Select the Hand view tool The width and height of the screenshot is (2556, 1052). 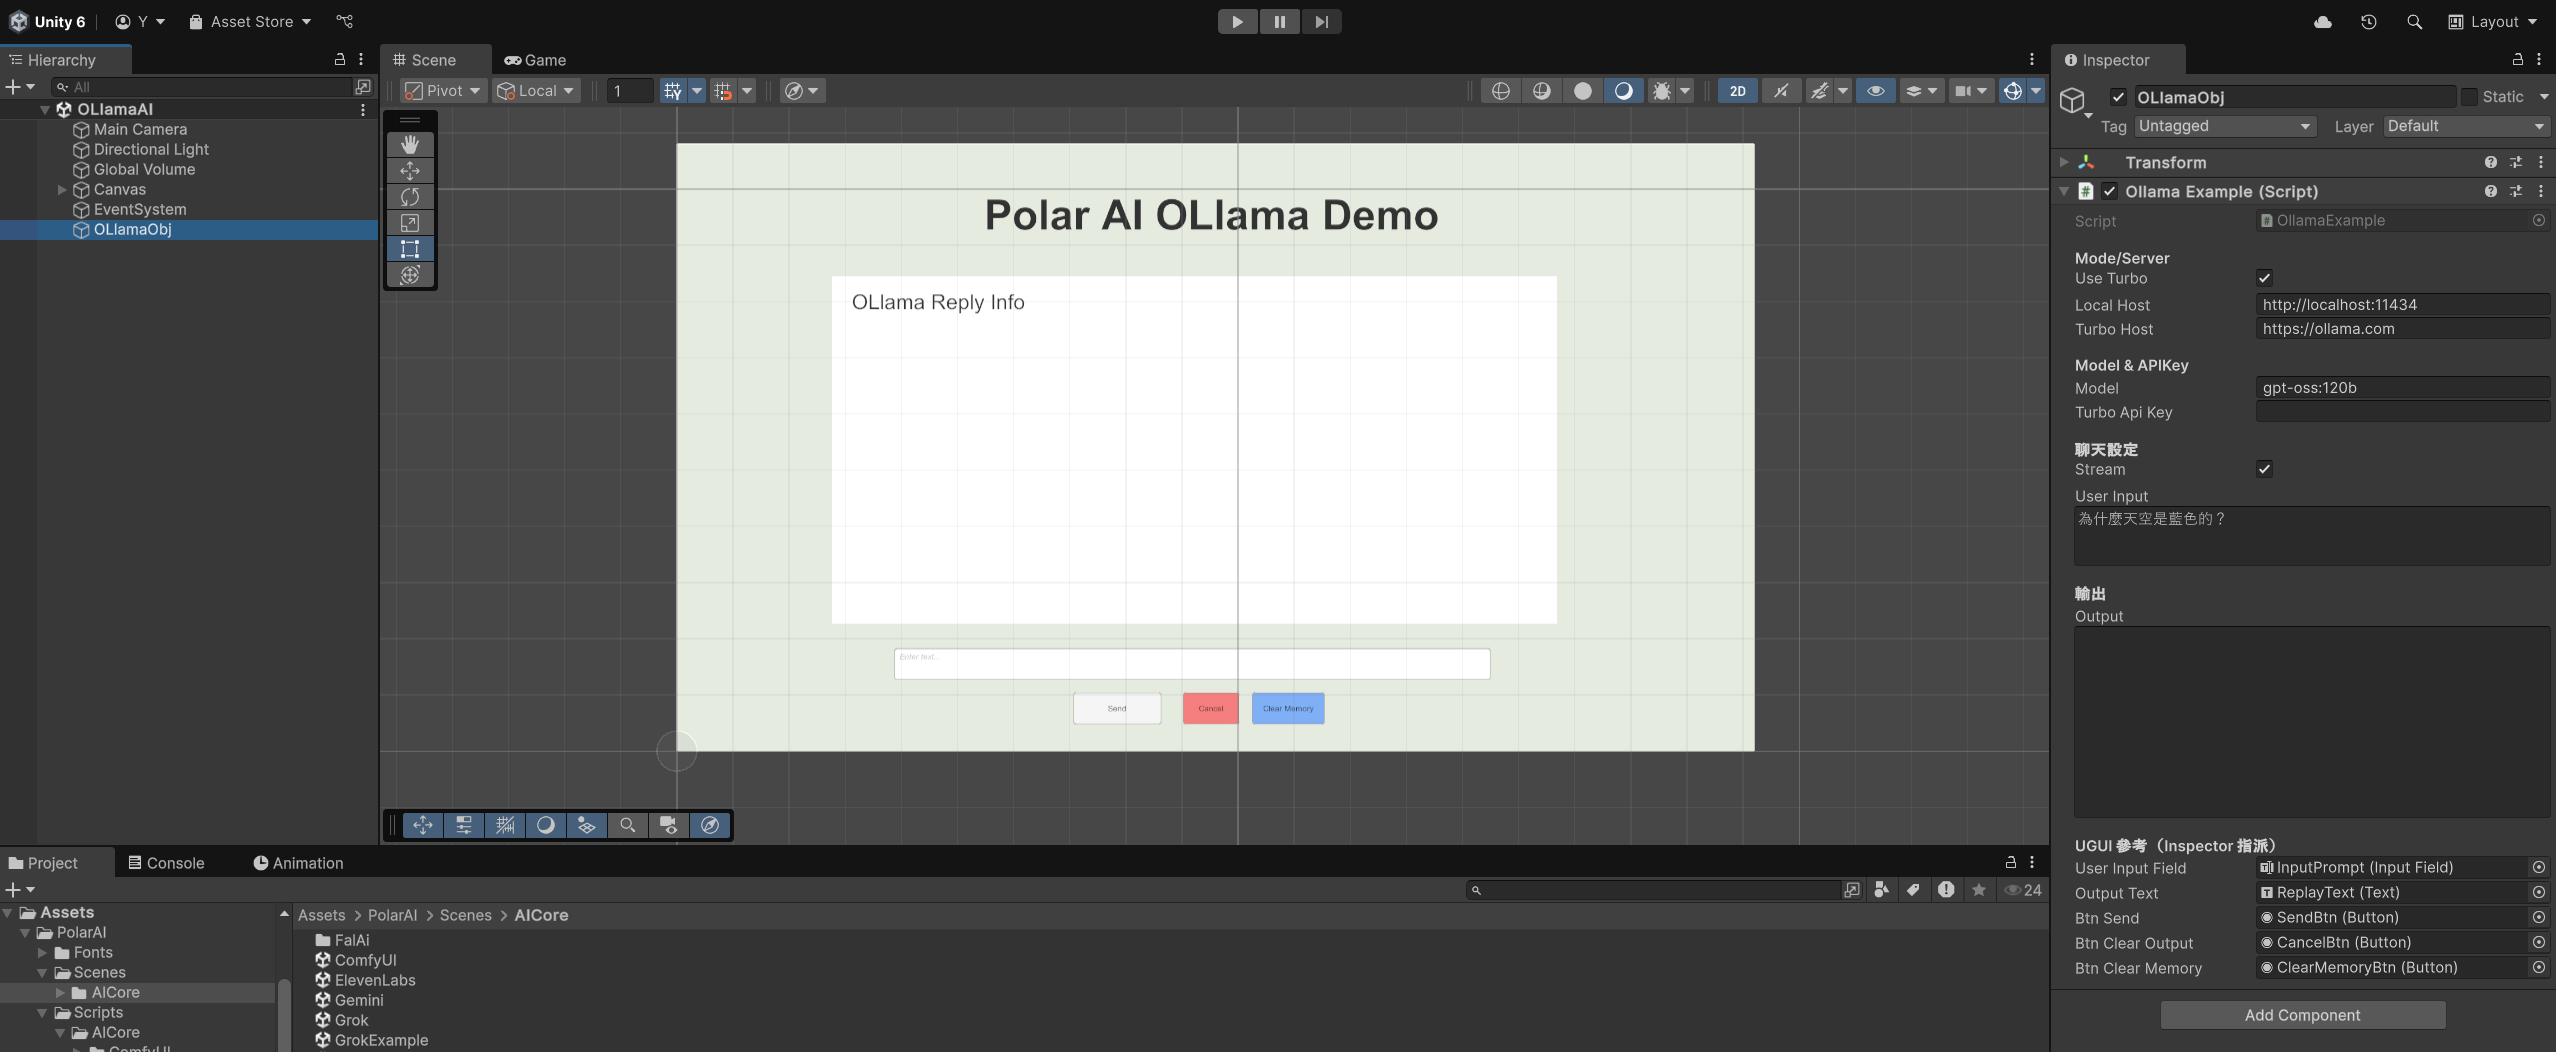(410, 145)
